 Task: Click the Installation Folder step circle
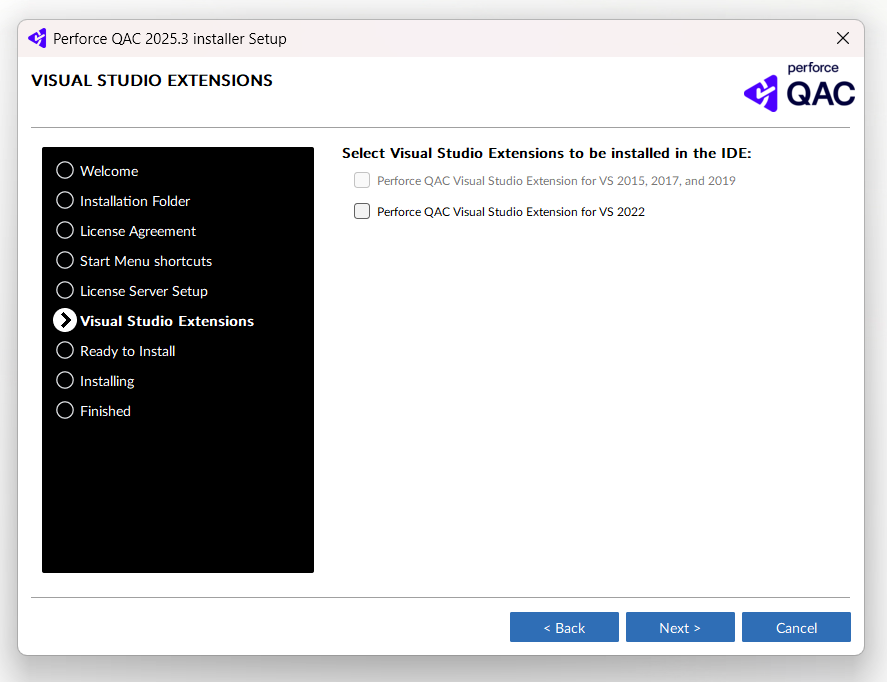pyautogui.click(x=65, y=200)
